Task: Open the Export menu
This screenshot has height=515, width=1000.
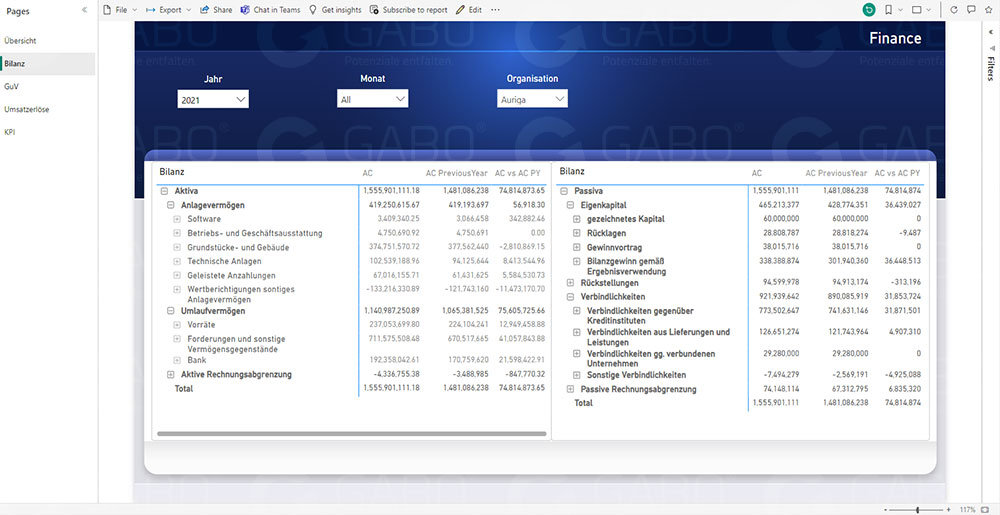Action: coord(168,10)
